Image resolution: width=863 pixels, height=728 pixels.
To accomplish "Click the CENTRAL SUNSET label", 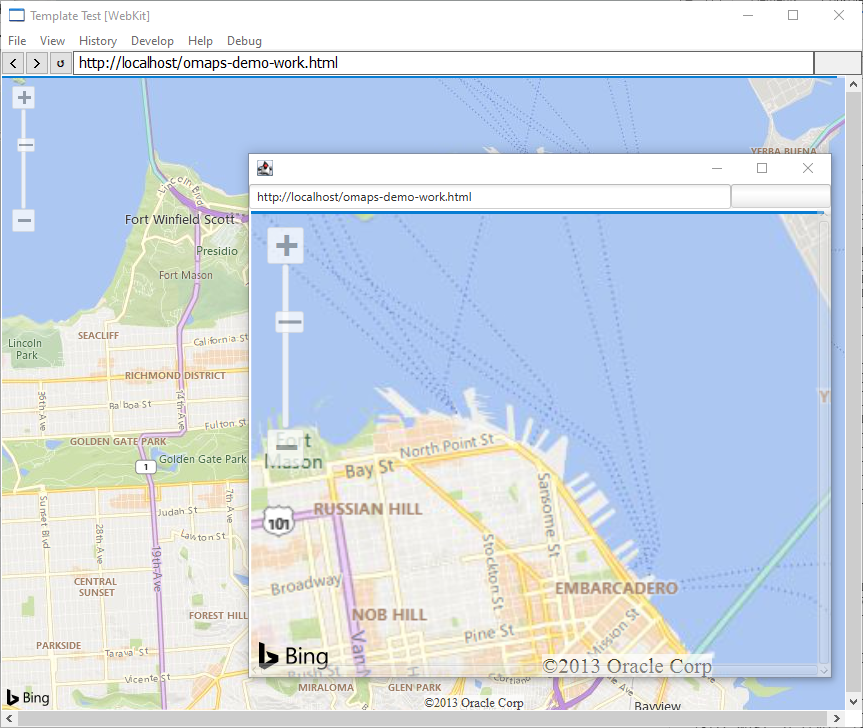I will (96, 587).
